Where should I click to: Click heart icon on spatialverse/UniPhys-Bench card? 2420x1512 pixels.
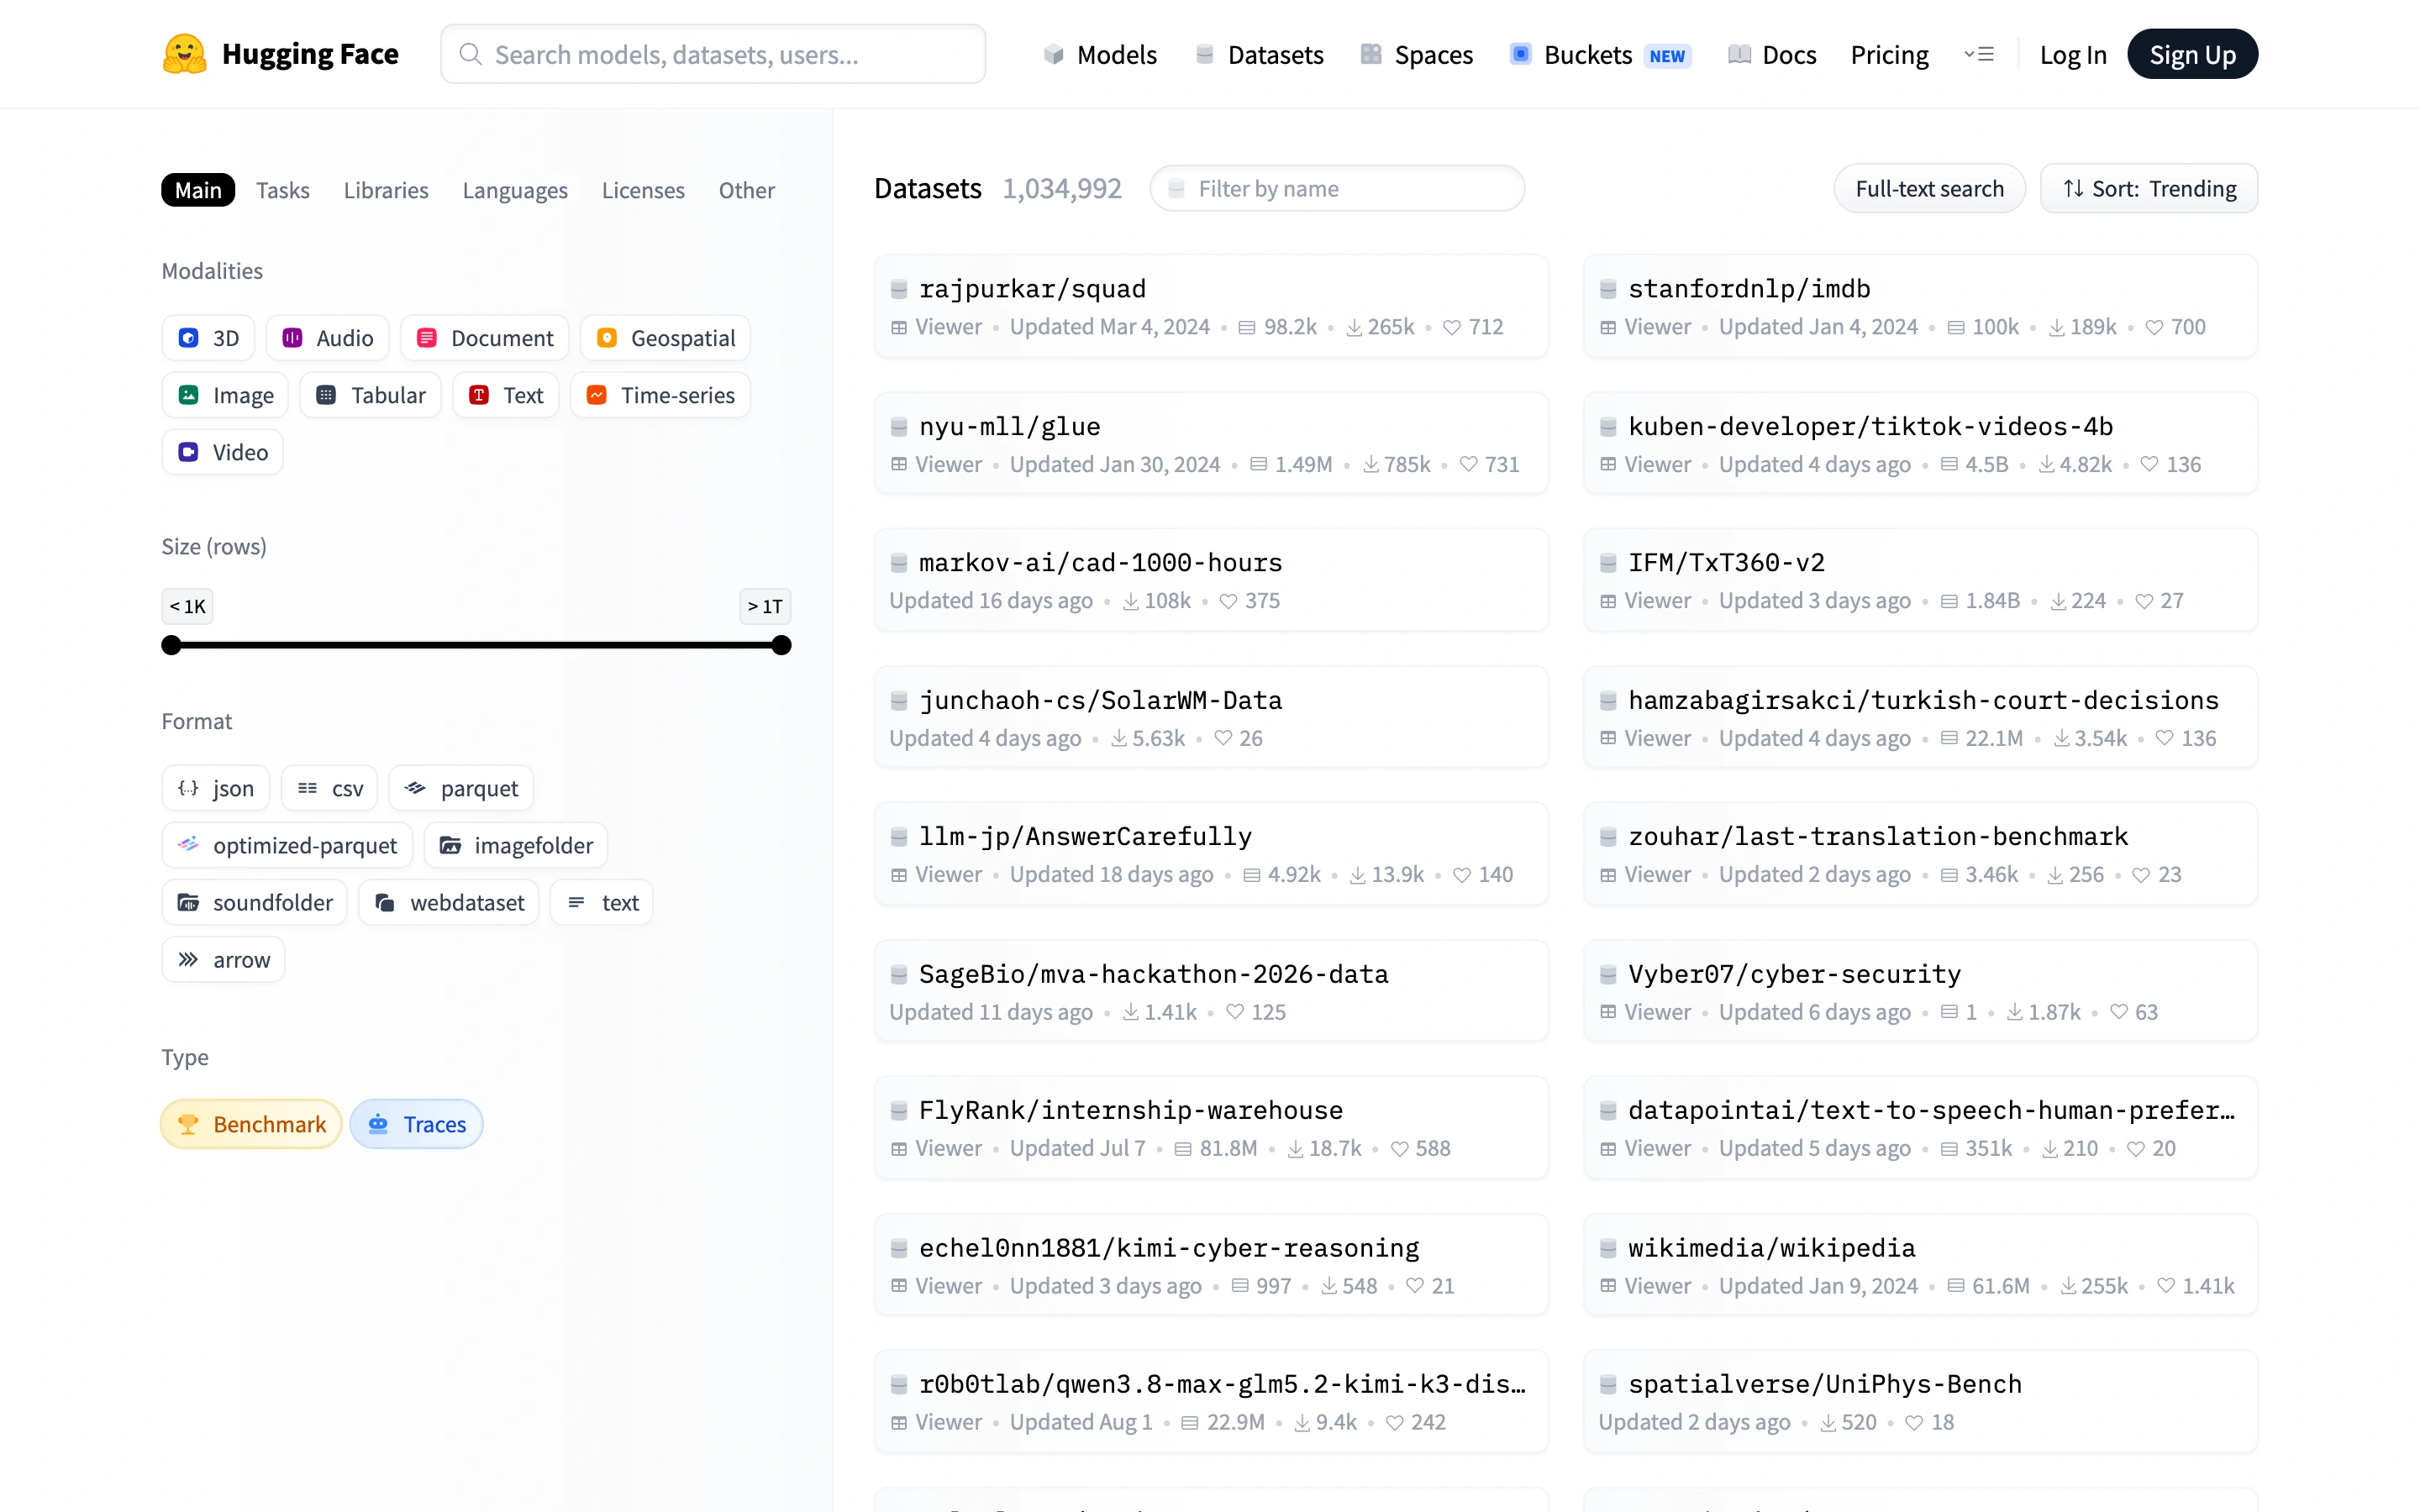pos(1914,1422)
